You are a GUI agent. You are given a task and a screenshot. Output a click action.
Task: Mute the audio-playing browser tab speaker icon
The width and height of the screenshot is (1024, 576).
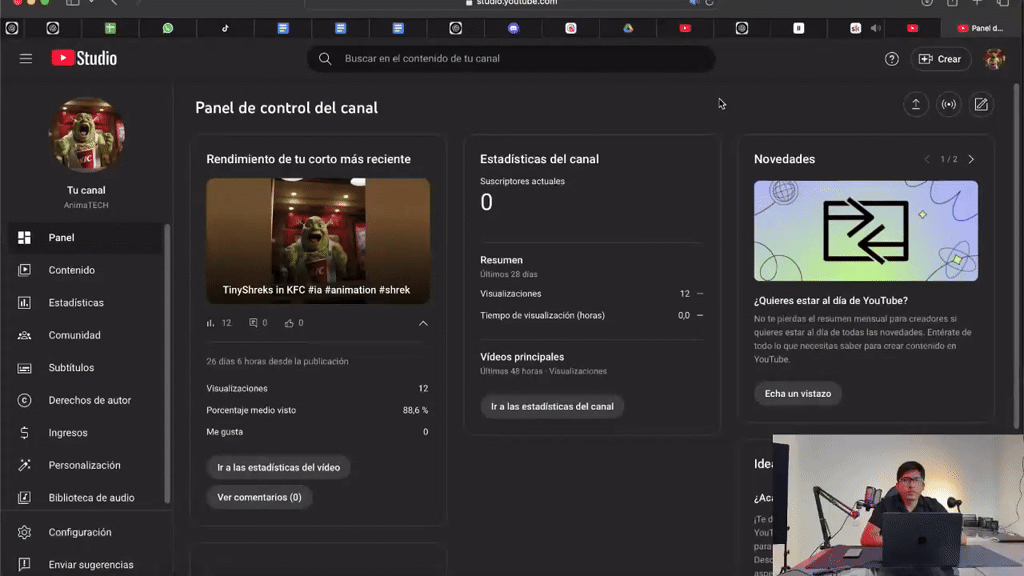click(876, 28)
